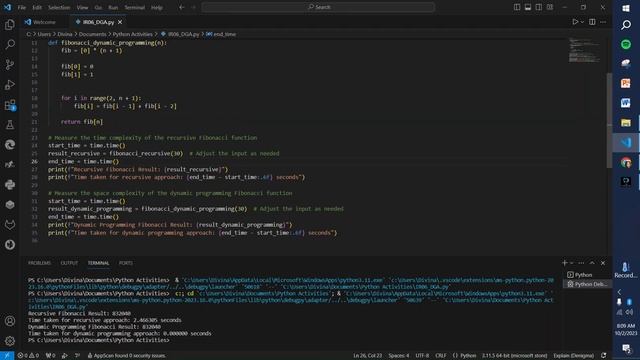This screenshot has width=640, height=360.
Task: Click the AppScan security issues status item
Action: (x=127, y=356)
